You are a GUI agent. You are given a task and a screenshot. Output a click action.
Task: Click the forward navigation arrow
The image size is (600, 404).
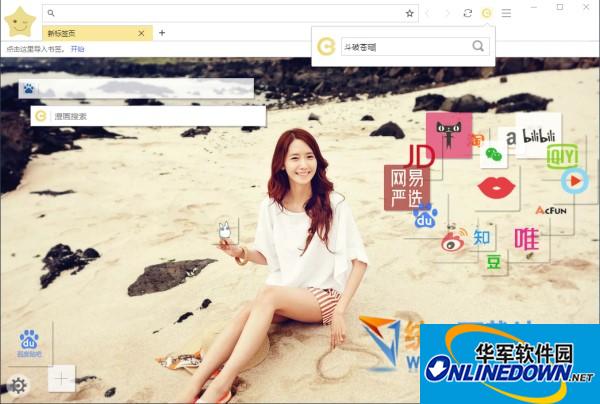447,13
